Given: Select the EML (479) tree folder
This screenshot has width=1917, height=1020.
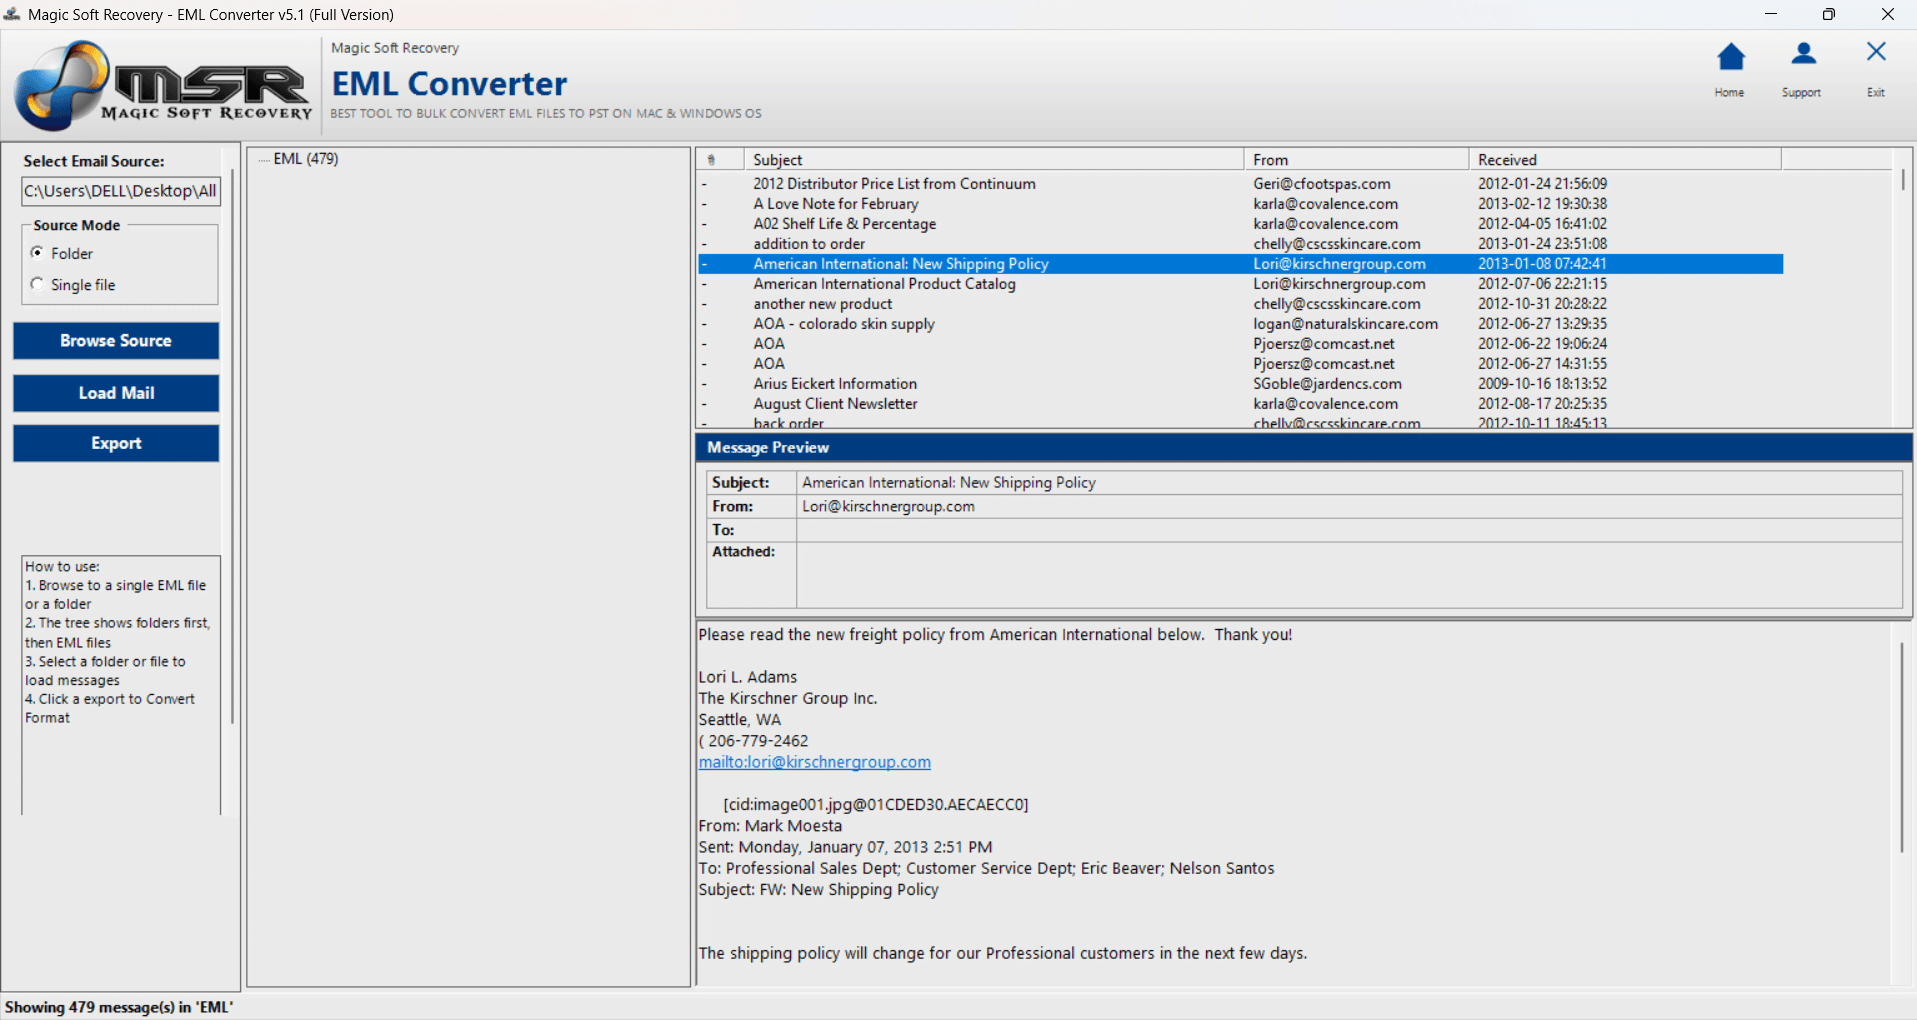Looking at the screenshot, I should tap(306, 159).
